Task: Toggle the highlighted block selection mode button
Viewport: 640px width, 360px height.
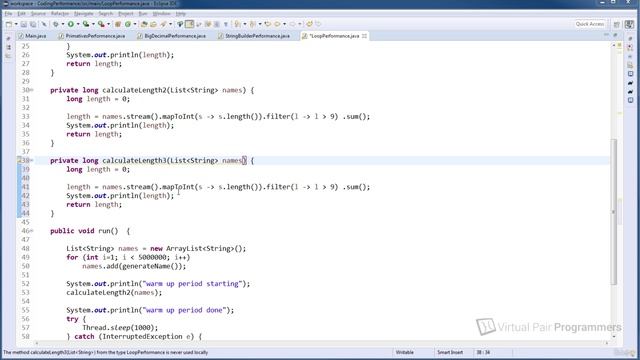Action: [x=189, y=24]
